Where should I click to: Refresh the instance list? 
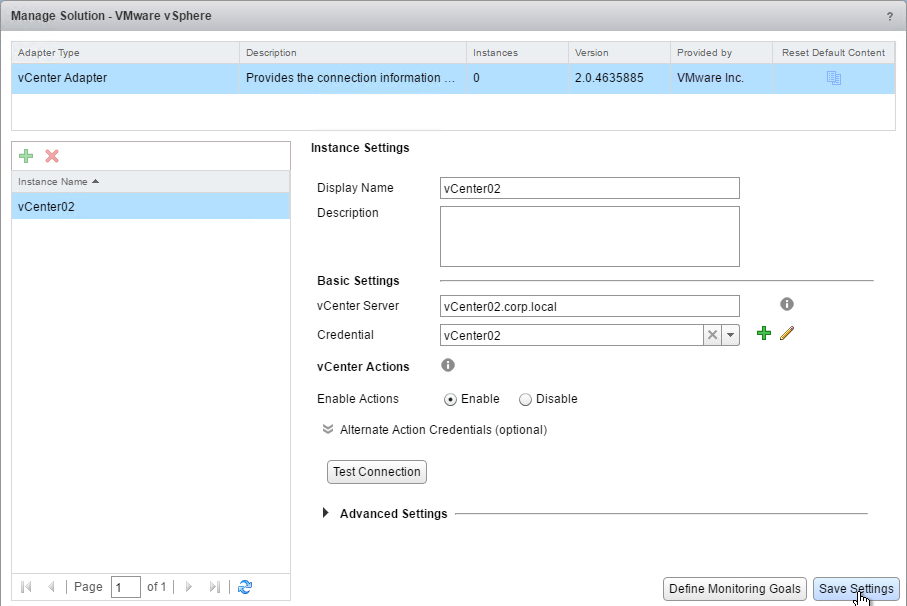(245, 587)
